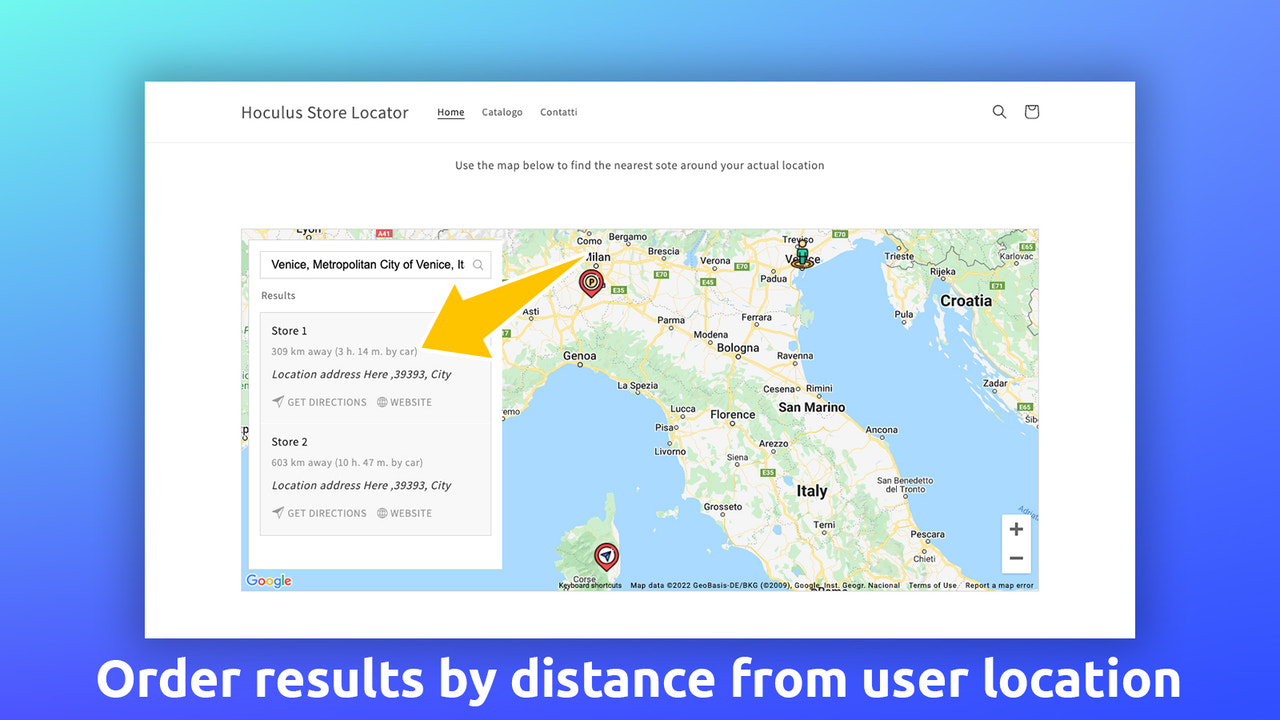Image resolution: width=1280 pixels, height=720 pixels.
Task: Open the map's Terms of Use
Action: tap(931, 584)
